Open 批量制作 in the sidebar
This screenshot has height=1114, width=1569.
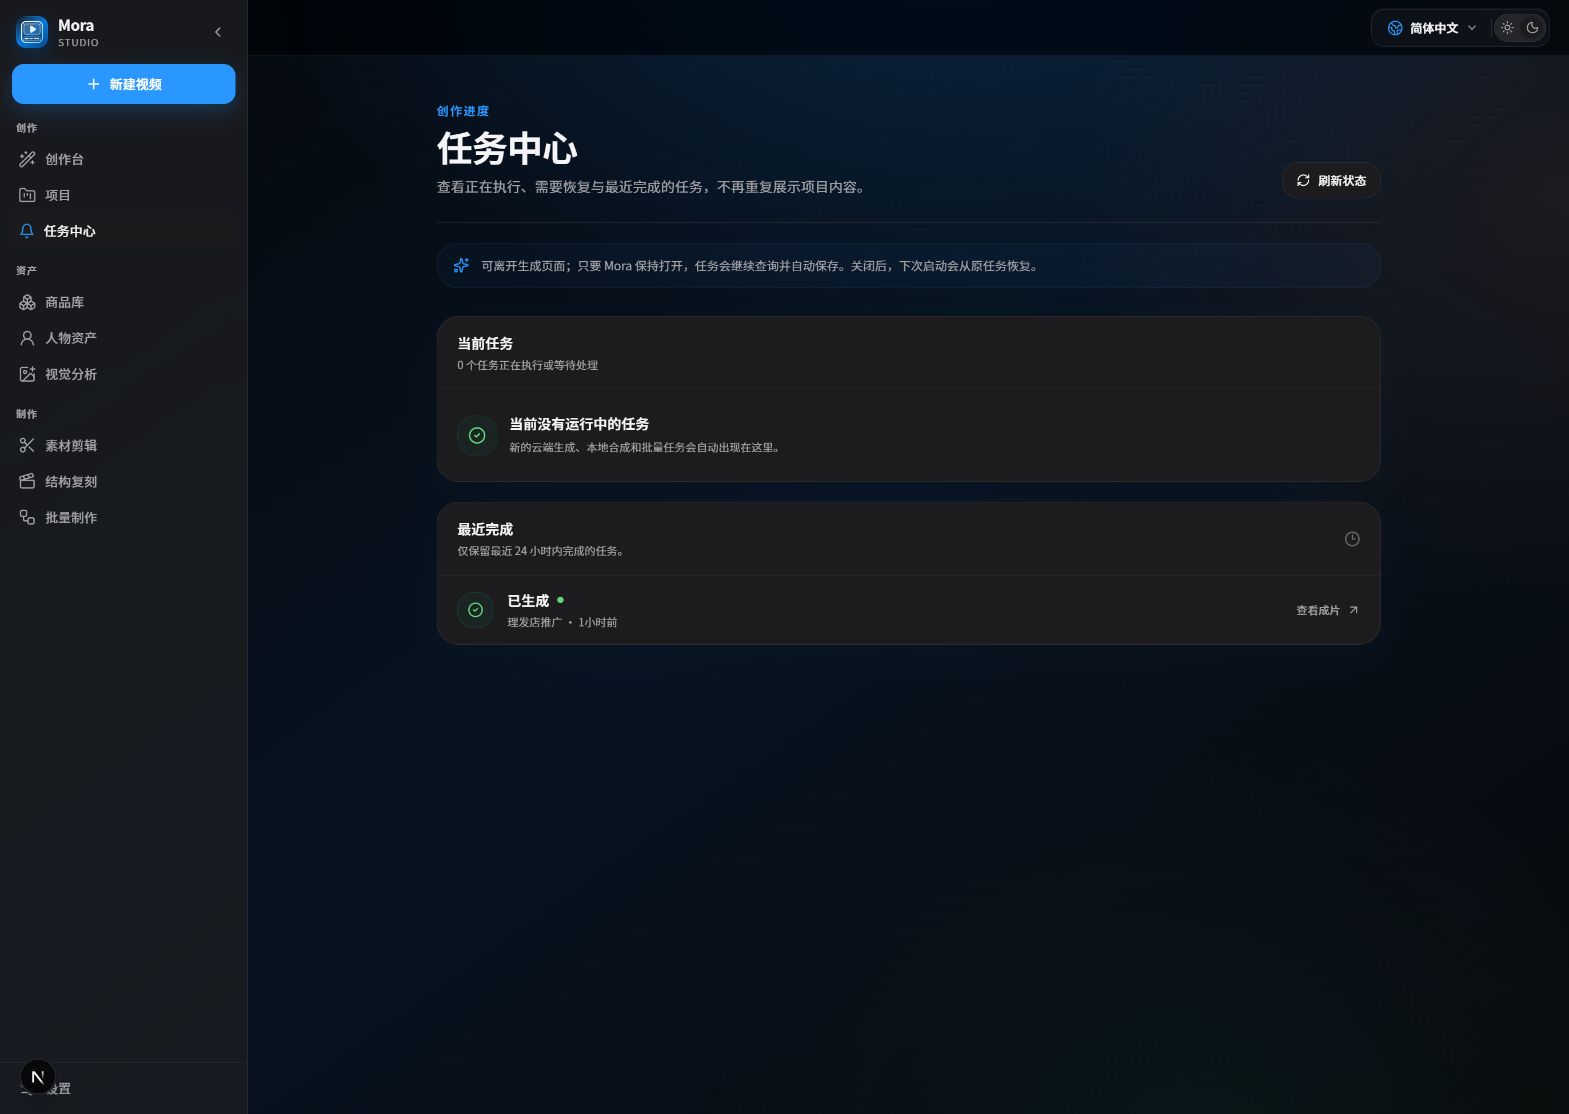coord(124,517)
